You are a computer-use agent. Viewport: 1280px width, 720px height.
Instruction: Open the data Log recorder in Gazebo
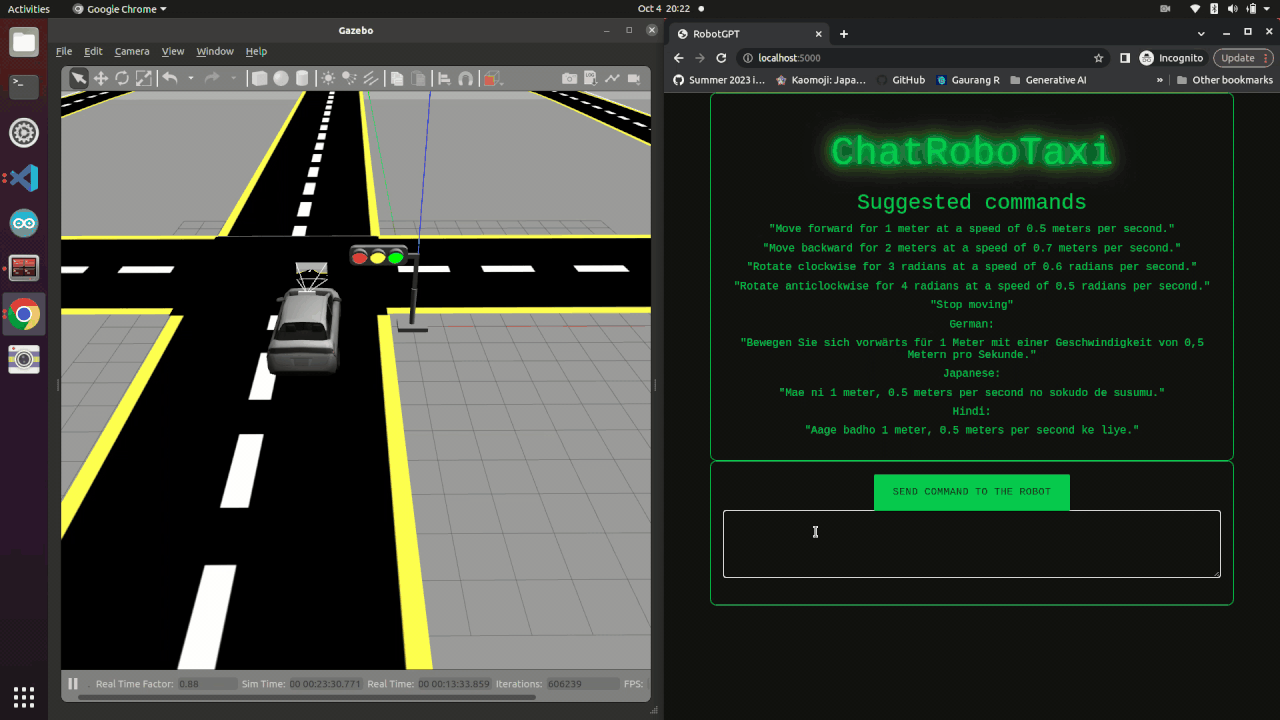click(x=591, y=79)
